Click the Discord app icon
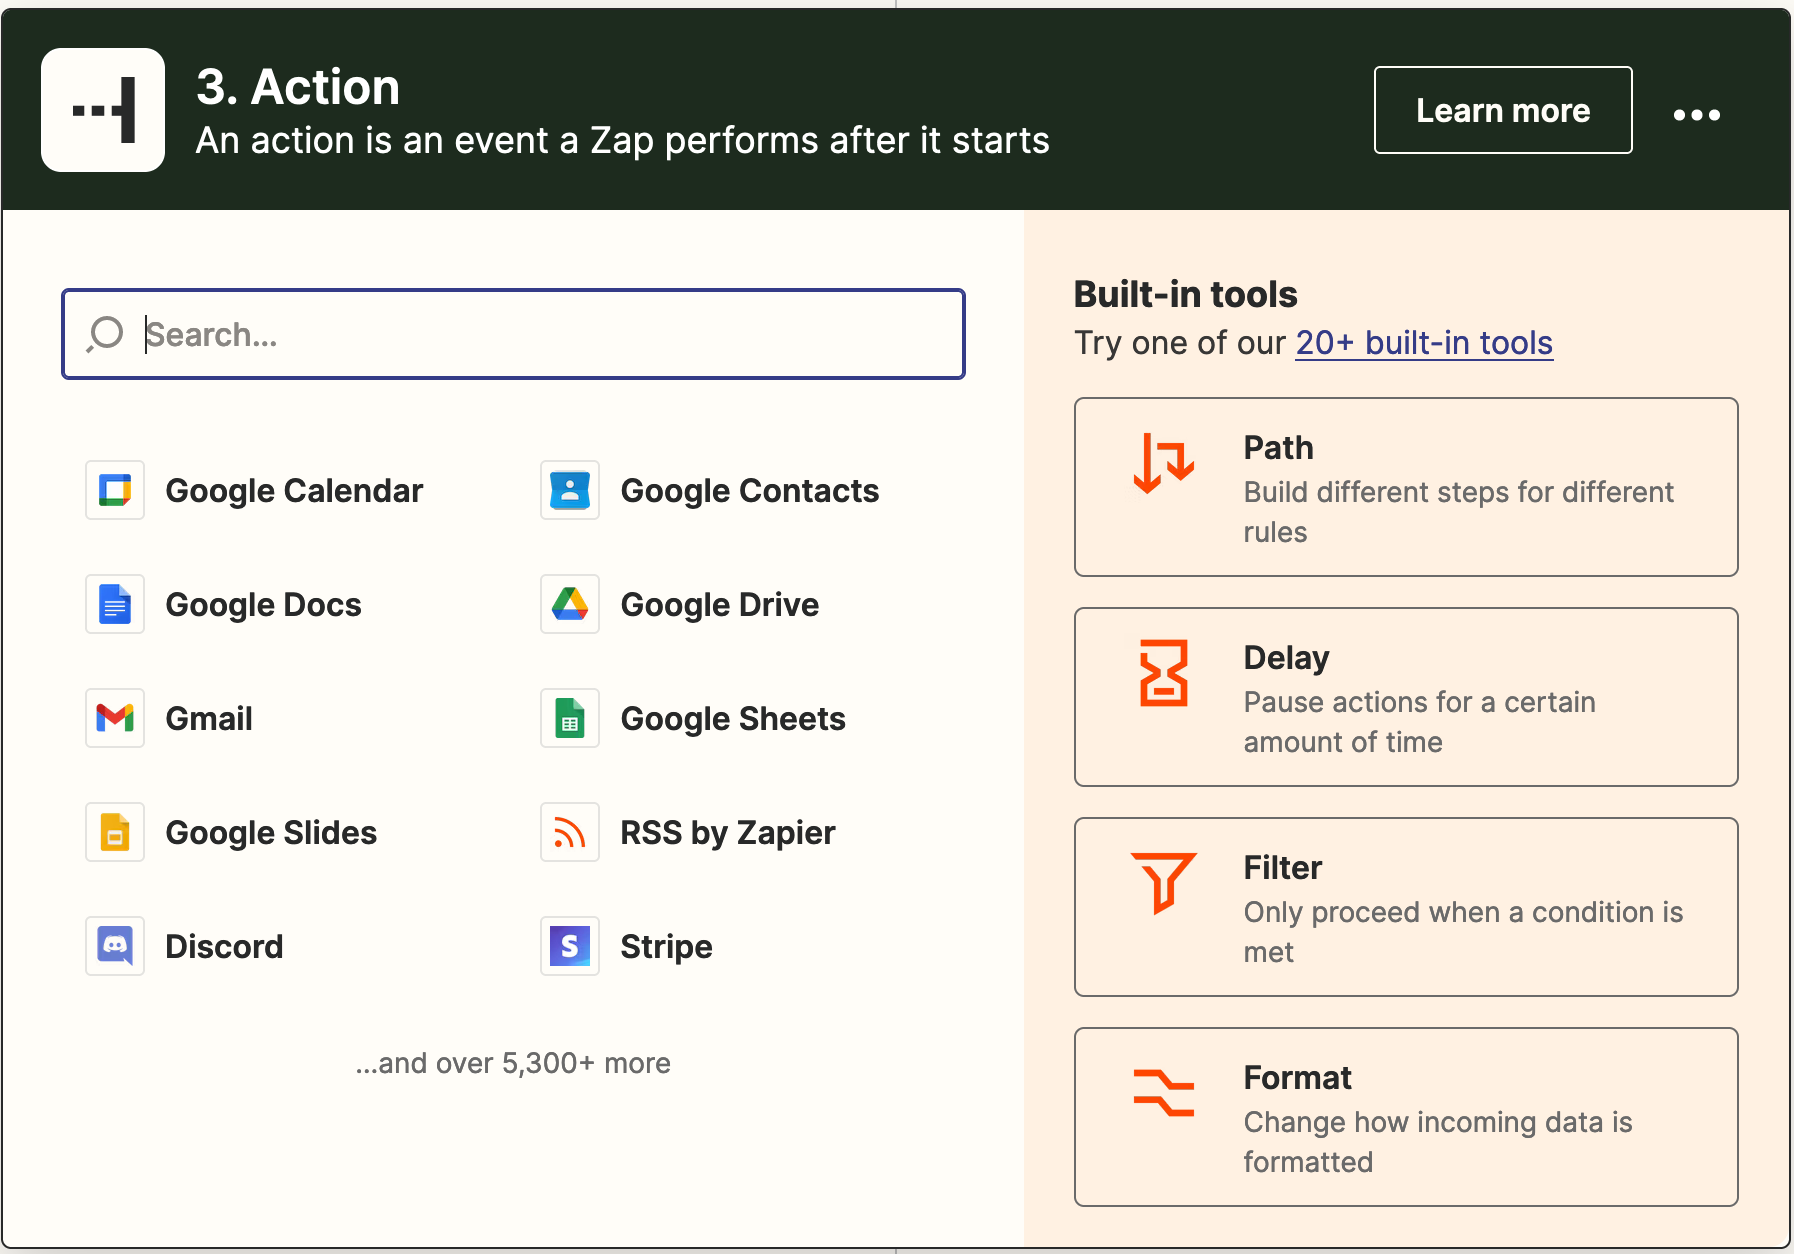Screen dimensions: 1794x1254 [115, 946]
